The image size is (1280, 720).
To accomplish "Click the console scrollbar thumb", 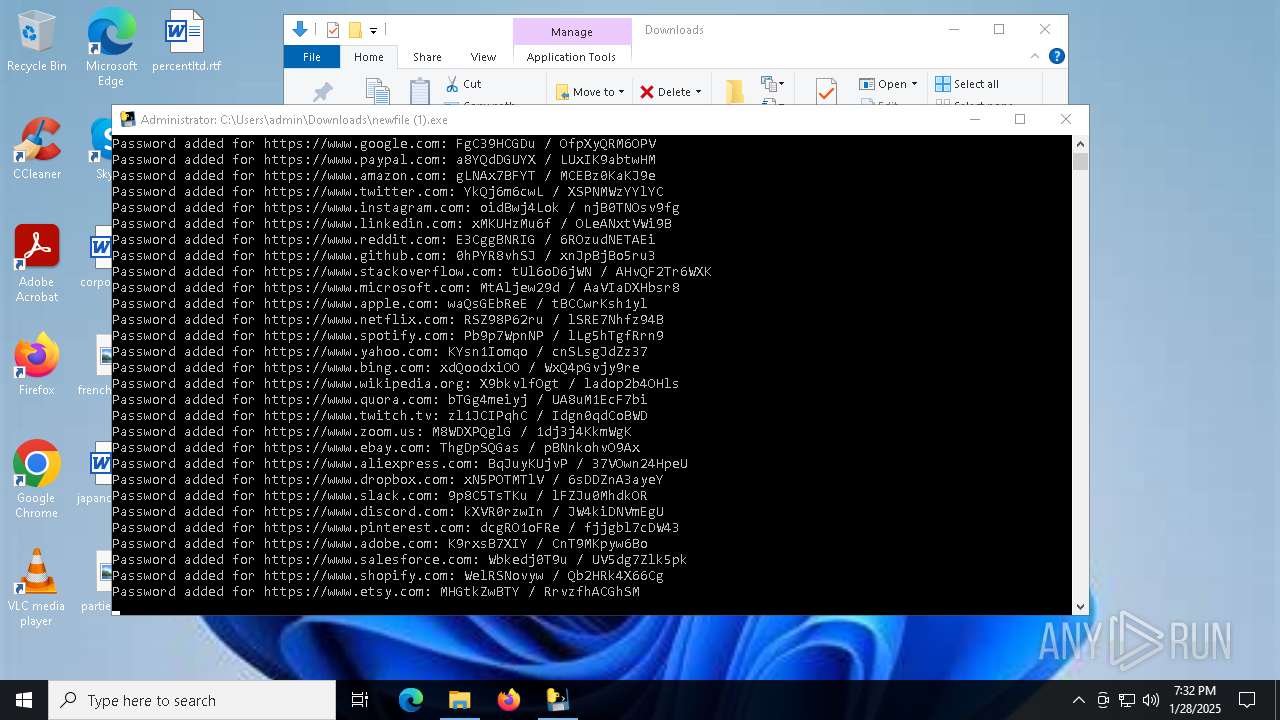I will tap(1080, 162).
